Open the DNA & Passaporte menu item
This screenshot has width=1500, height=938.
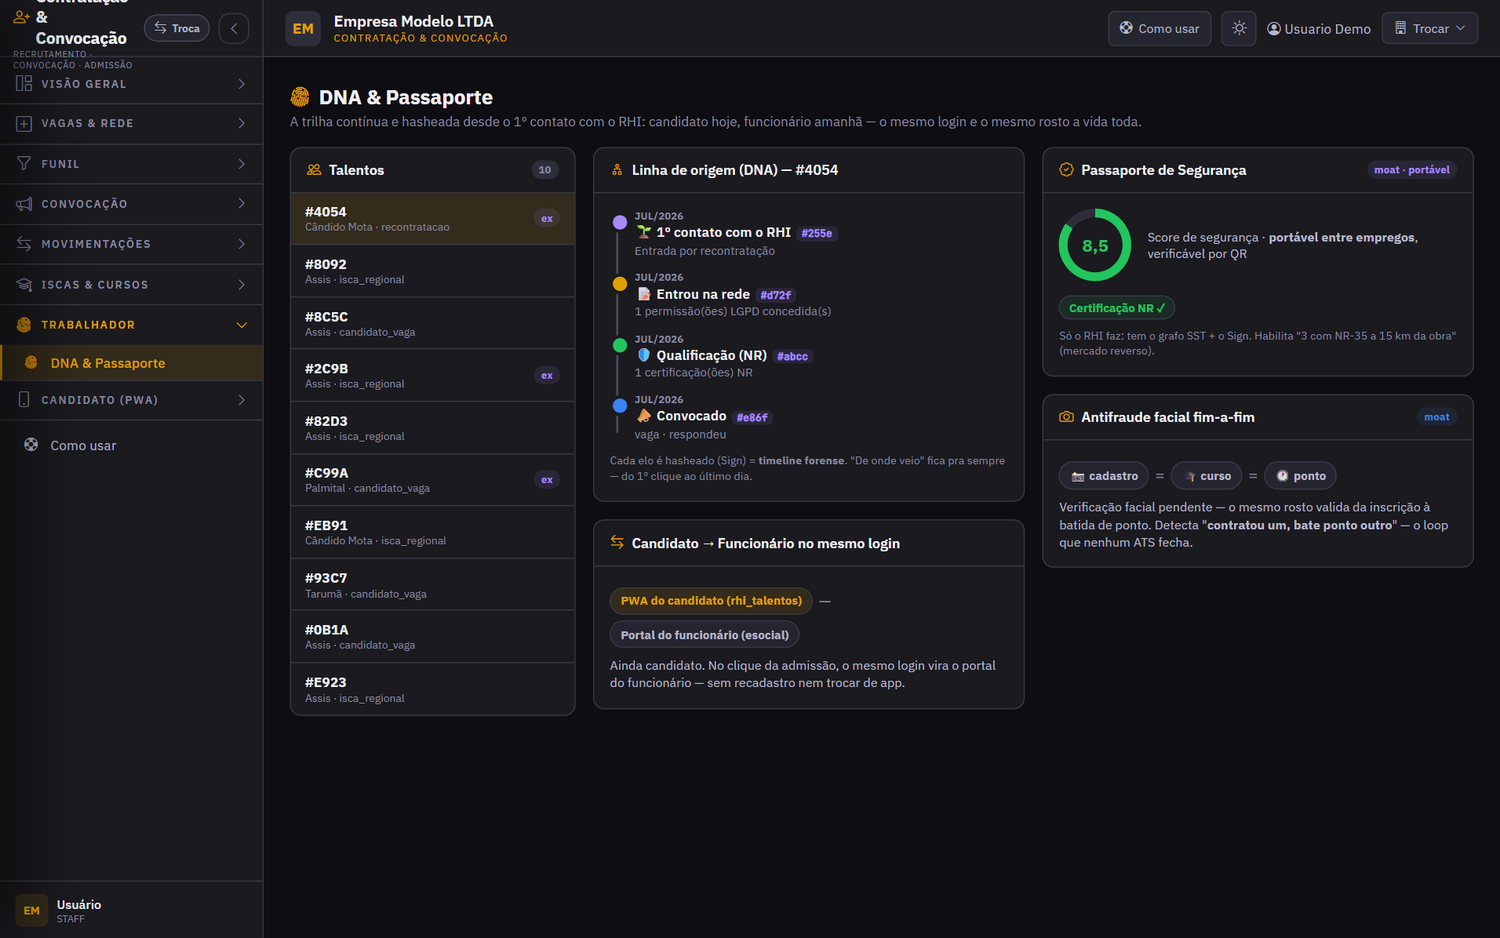point(132,363)
